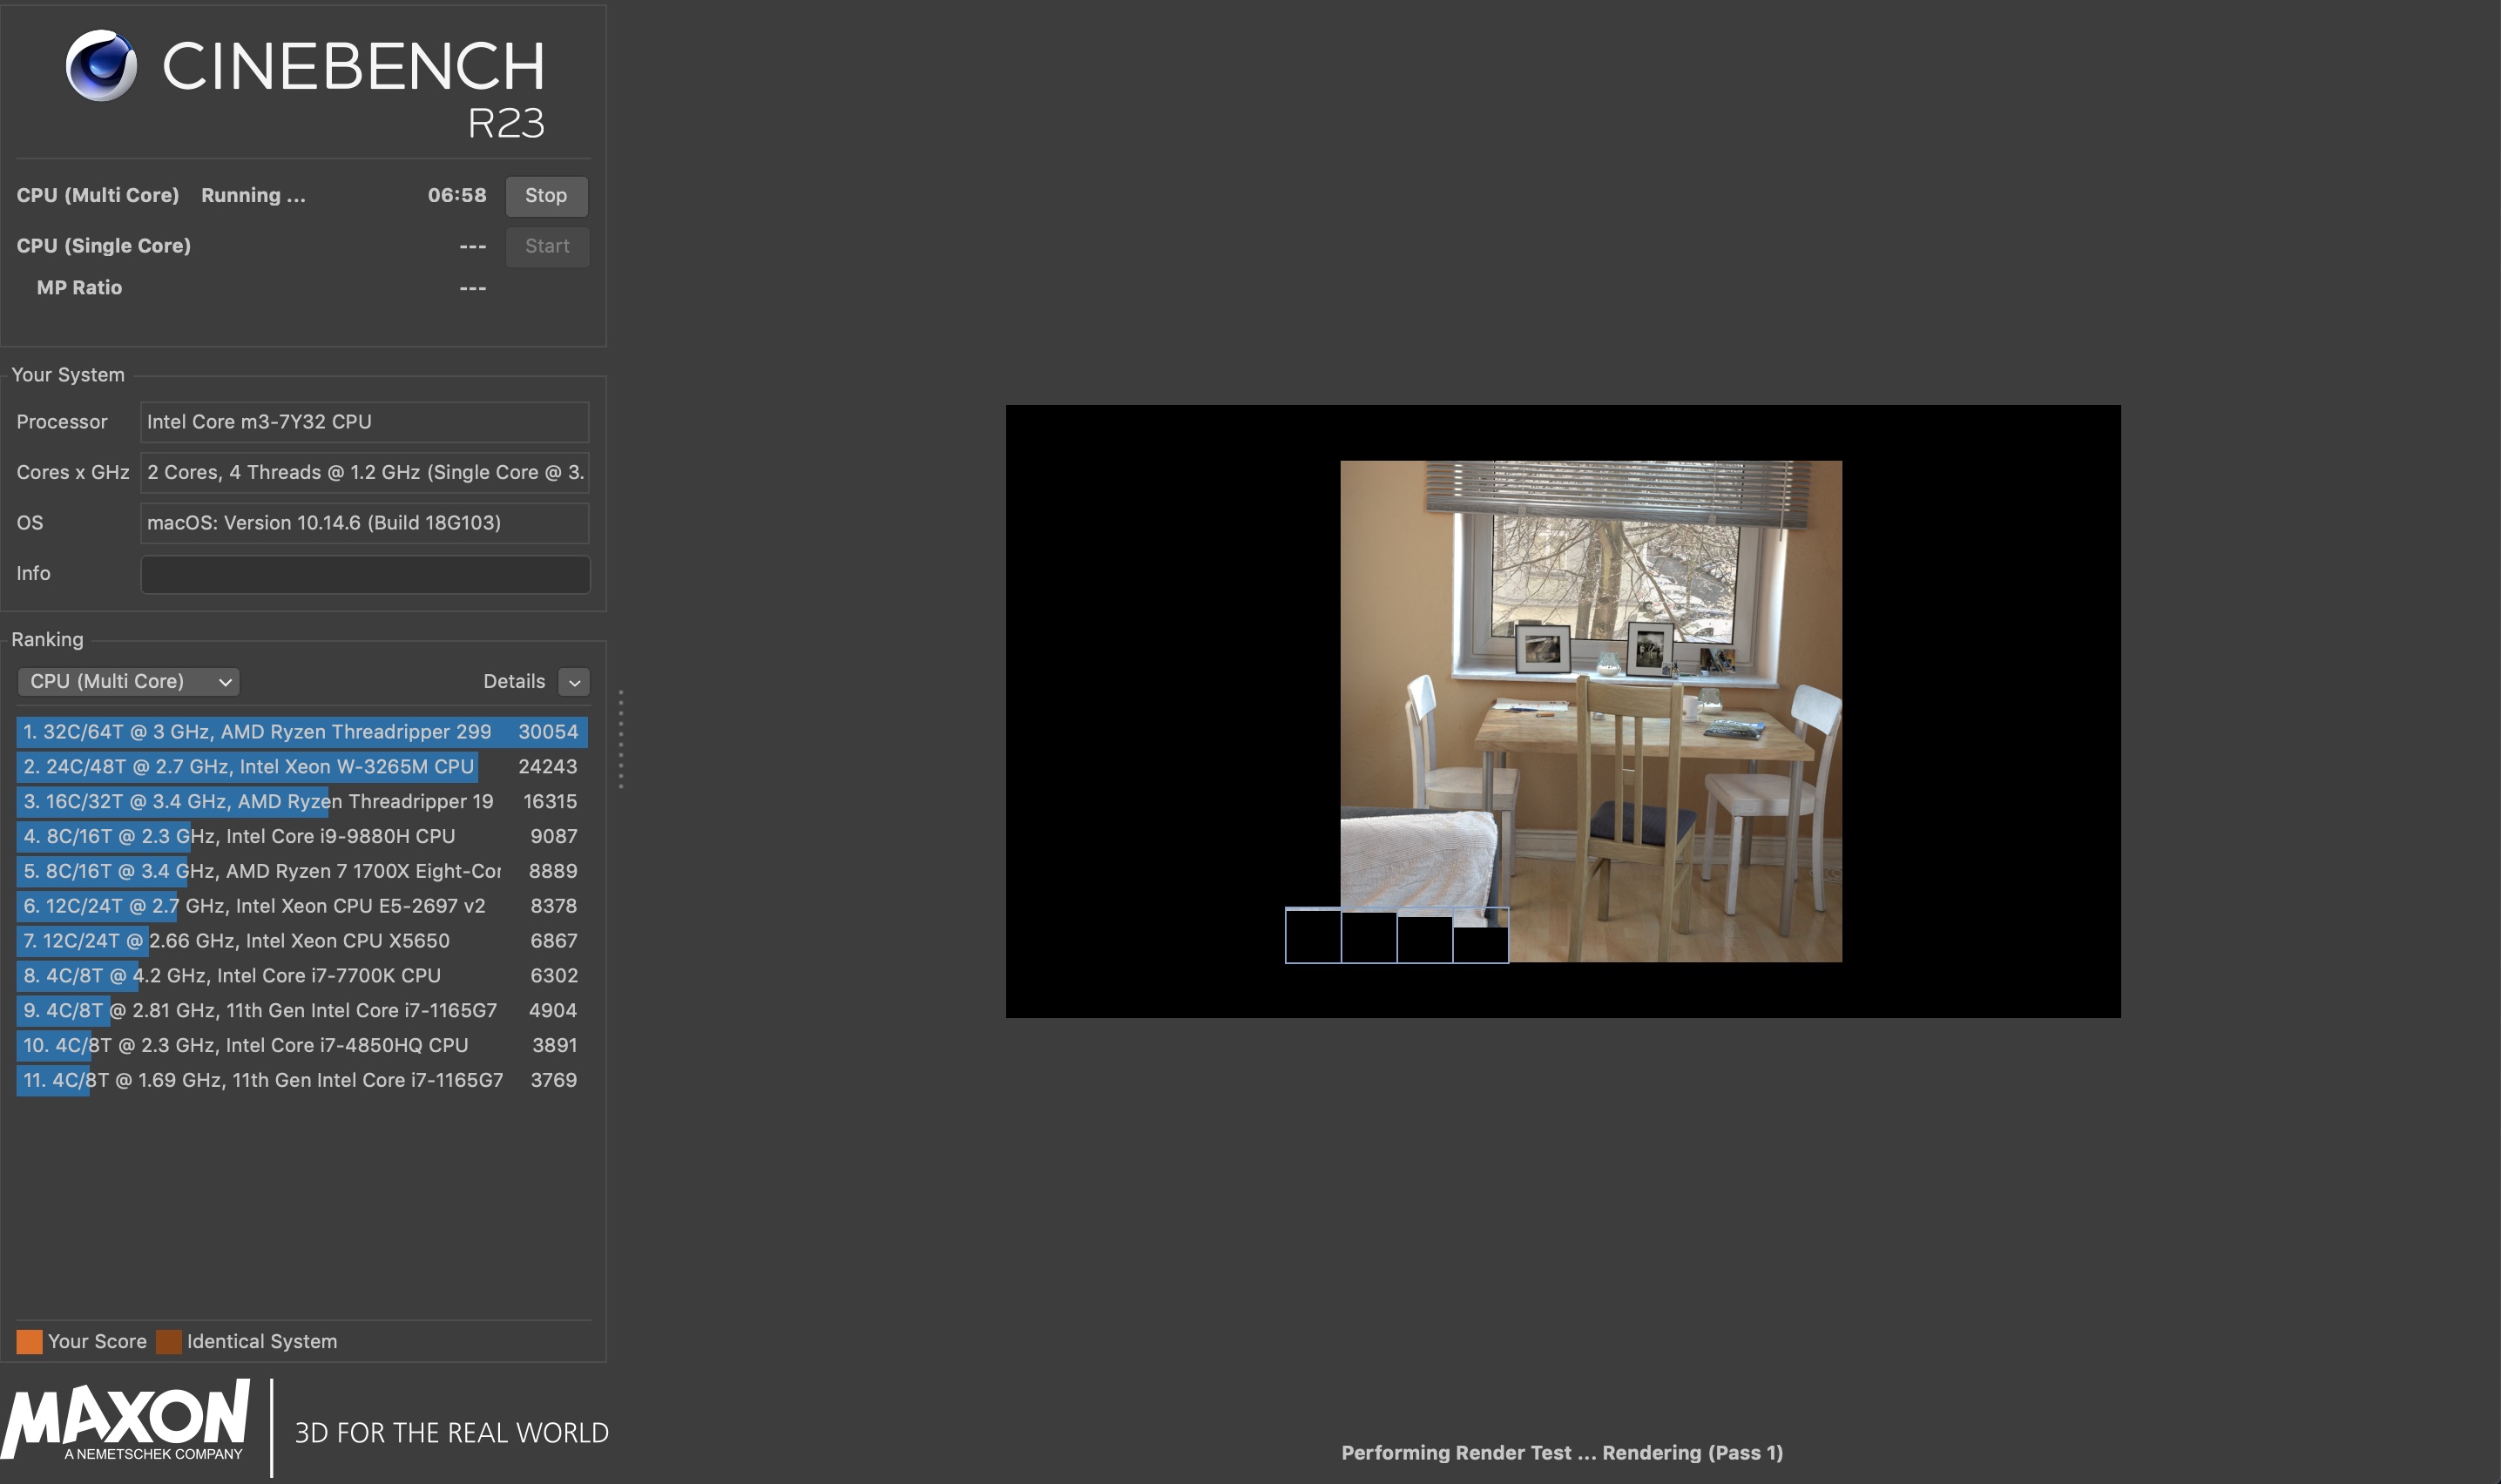The width and height of the screenshot is (2501, 1484).
Task: Click the Info input field in Your System
Action: coord(364,572)
